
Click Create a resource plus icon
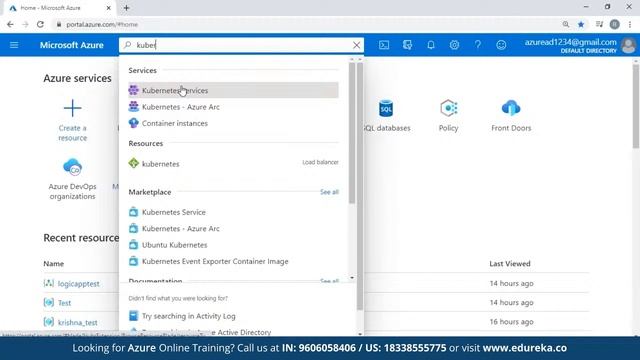click(x=72, y=108)
